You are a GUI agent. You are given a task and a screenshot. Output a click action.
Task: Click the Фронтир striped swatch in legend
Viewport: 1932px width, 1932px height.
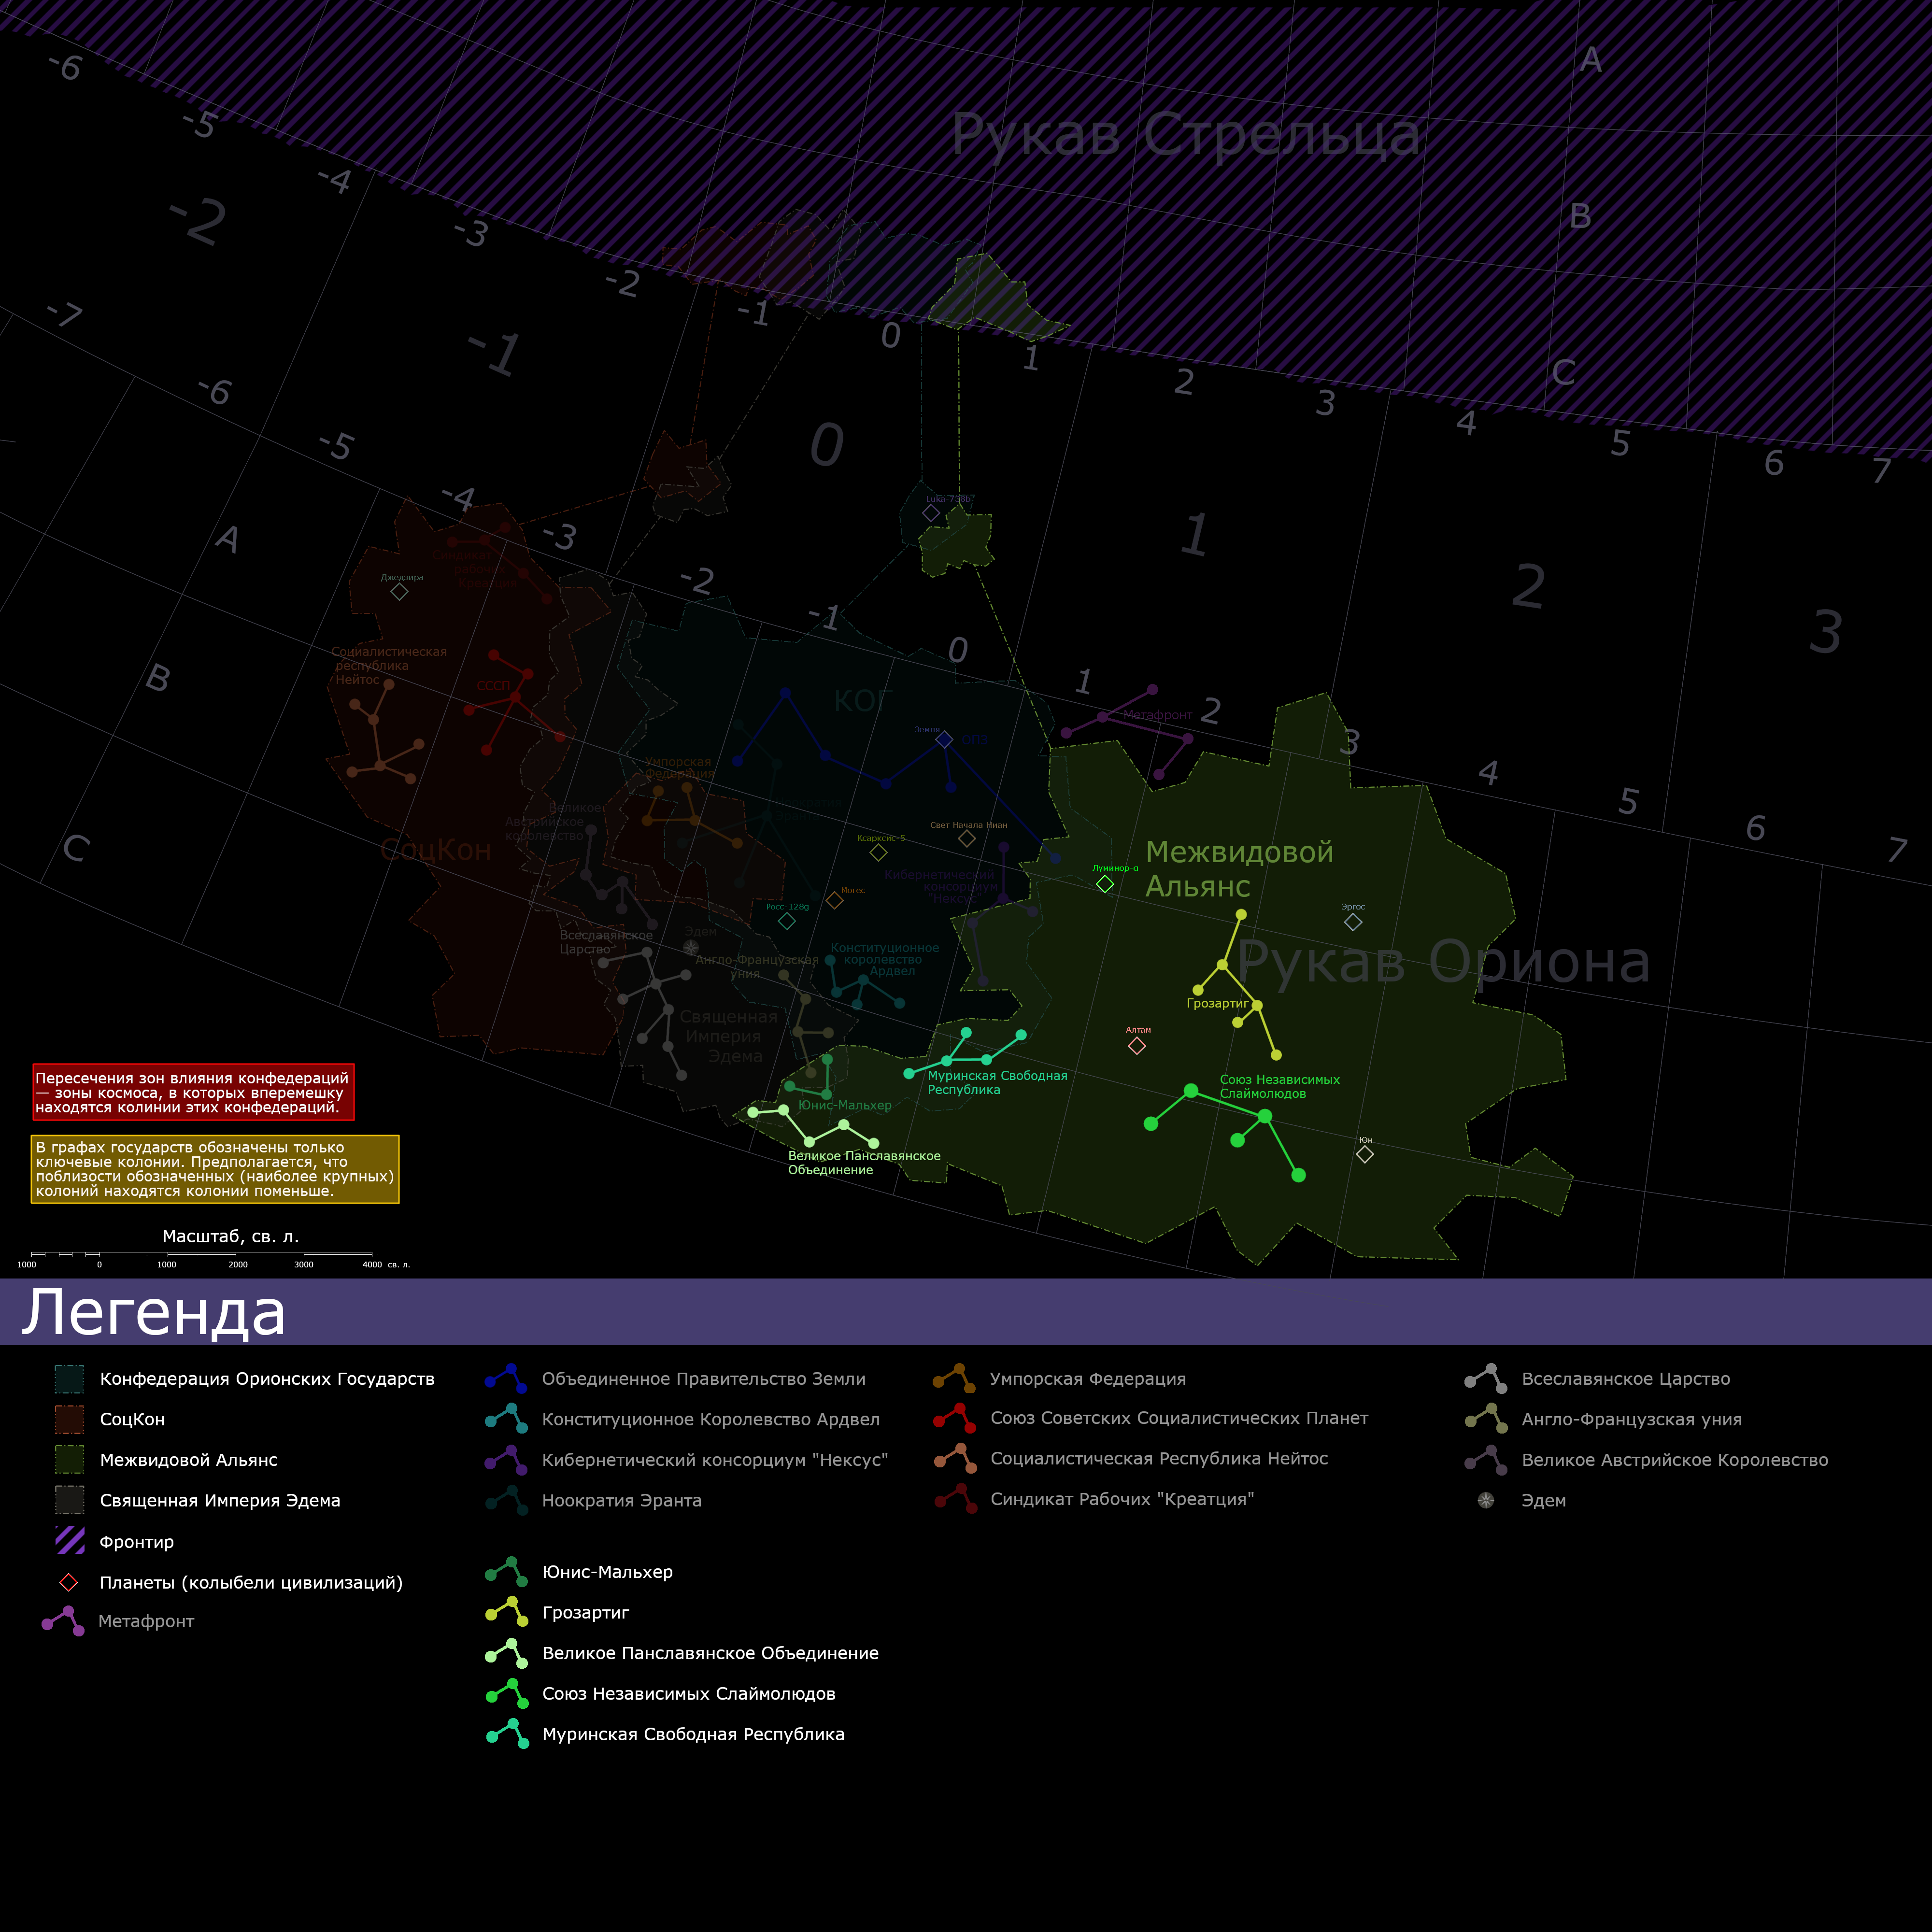tap(69, 1540)
